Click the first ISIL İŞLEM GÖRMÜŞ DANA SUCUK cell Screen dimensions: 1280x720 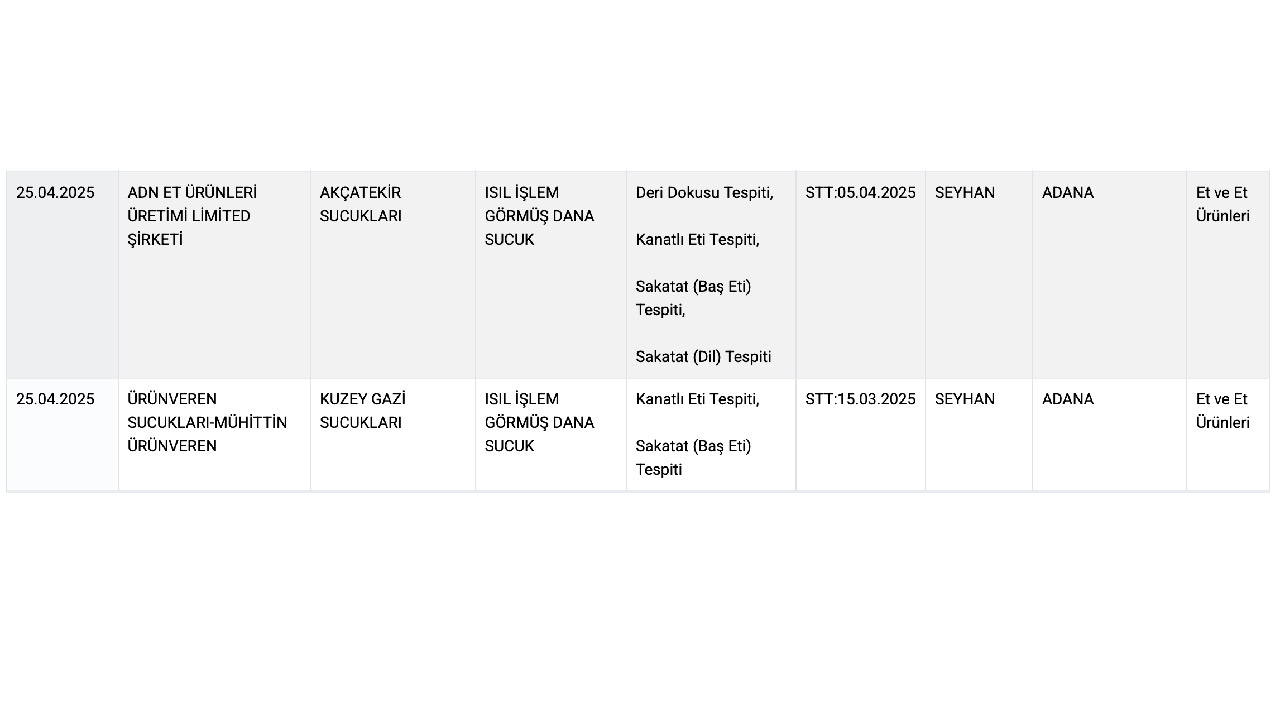[x=551, y=275]
